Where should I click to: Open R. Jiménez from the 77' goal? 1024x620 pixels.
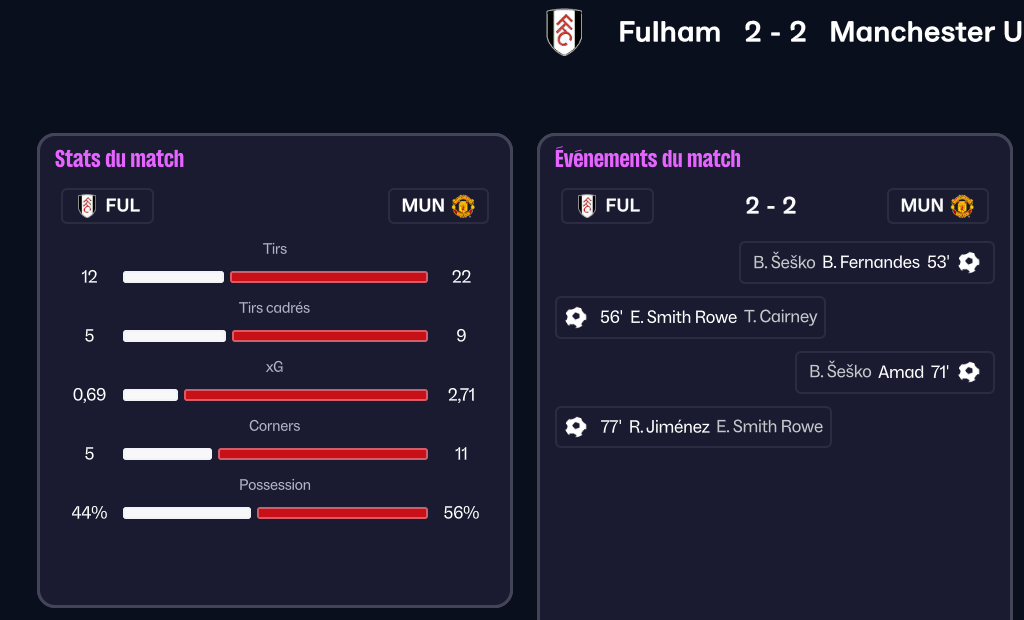coord(669,427)
